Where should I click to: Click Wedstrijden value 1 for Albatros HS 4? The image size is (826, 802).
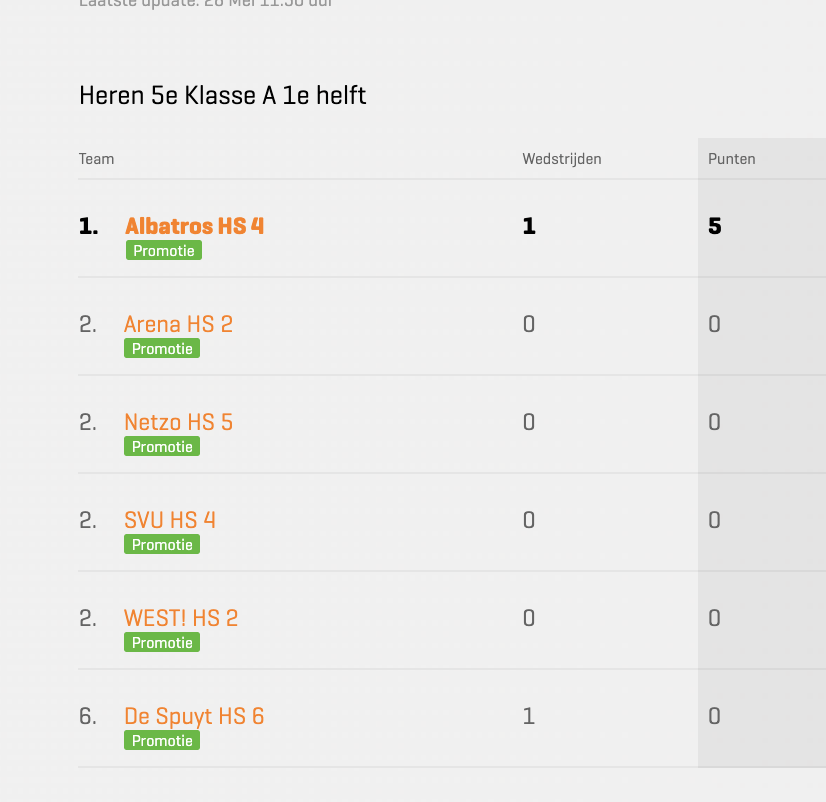529,226
